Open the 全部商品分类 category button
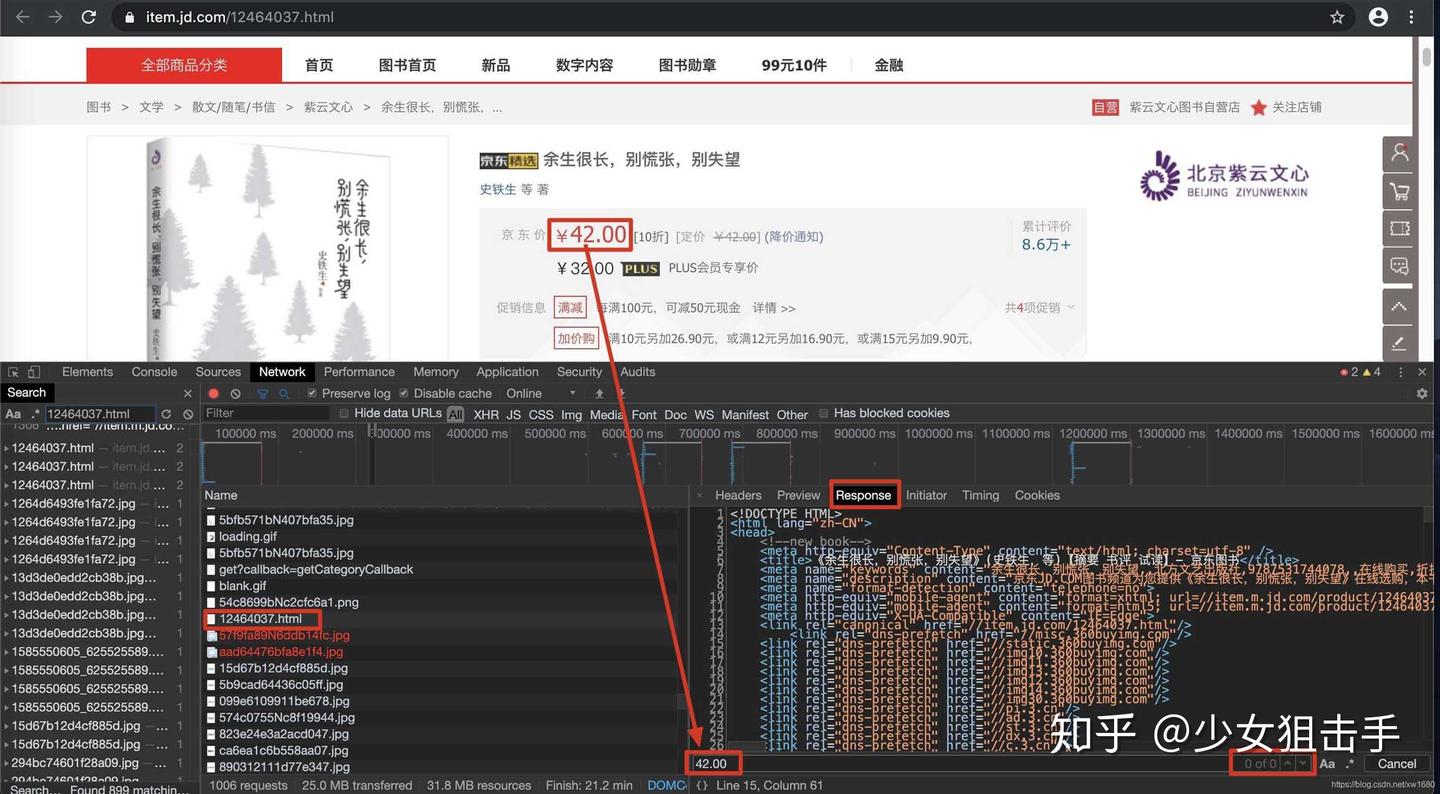 184,65
